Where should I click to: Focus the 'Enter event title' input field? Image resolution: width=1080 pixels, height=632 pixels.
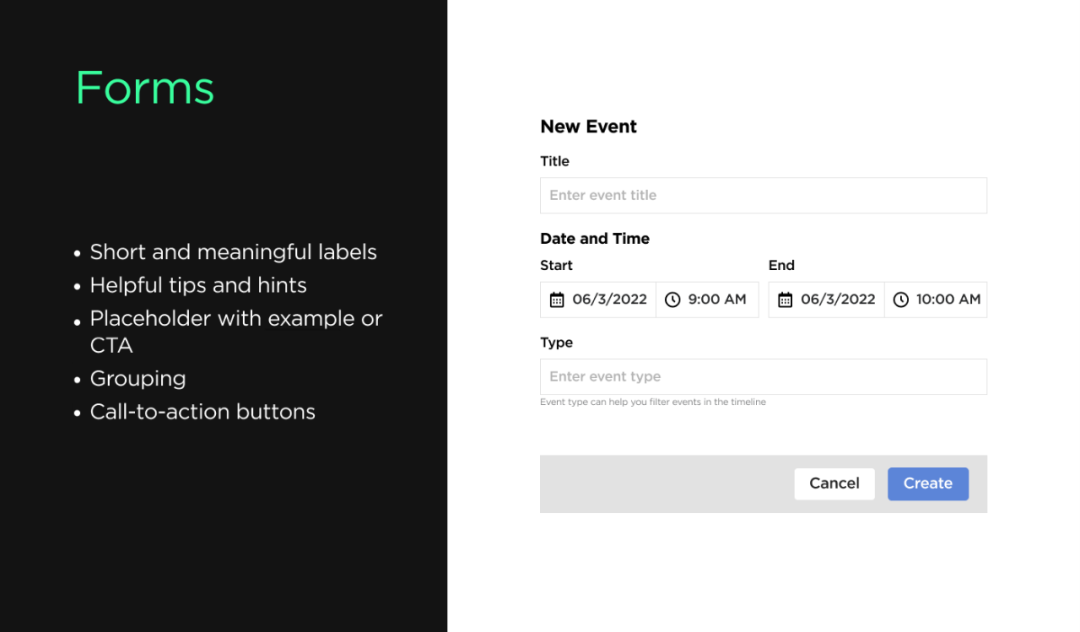pos(763,196)
